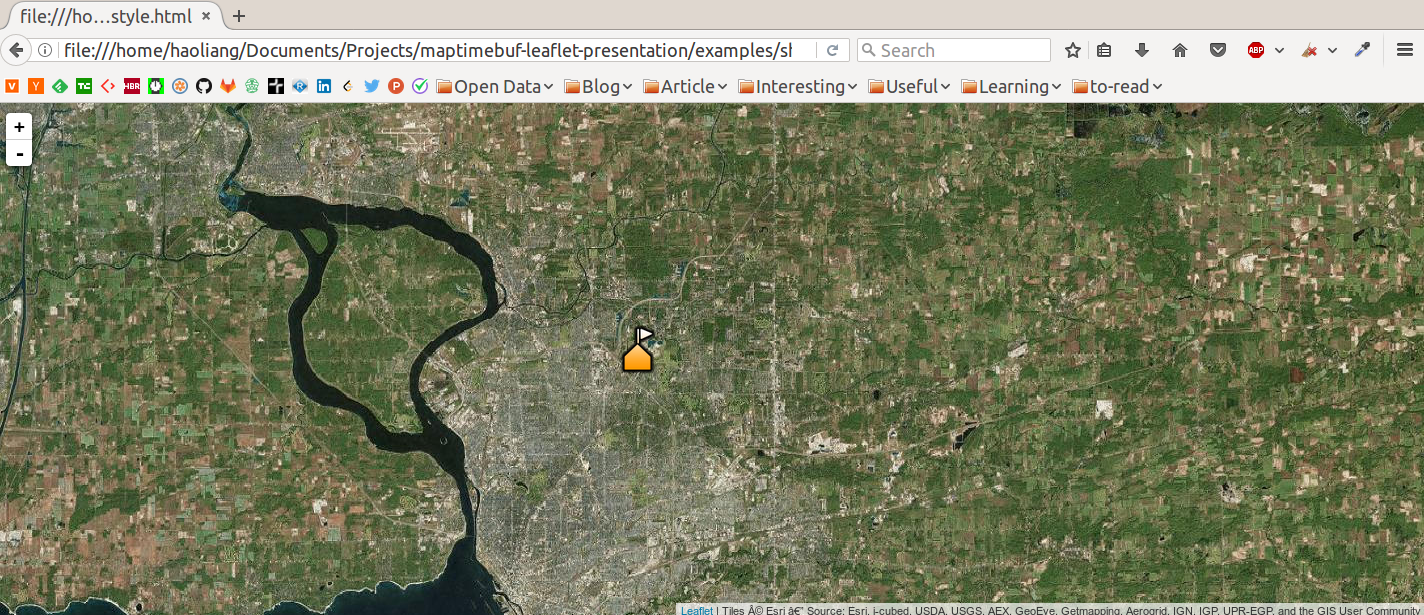Click inside the Search box
The height and width of the screenshot is (615, 1424).
pos(954,50)
